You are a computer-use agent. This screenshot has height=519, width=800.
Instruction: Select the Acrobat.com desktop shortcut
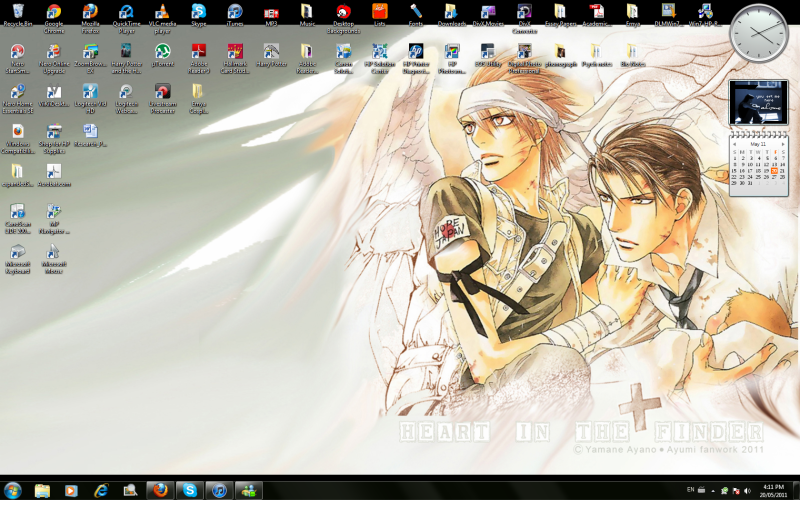click(54, 176)
